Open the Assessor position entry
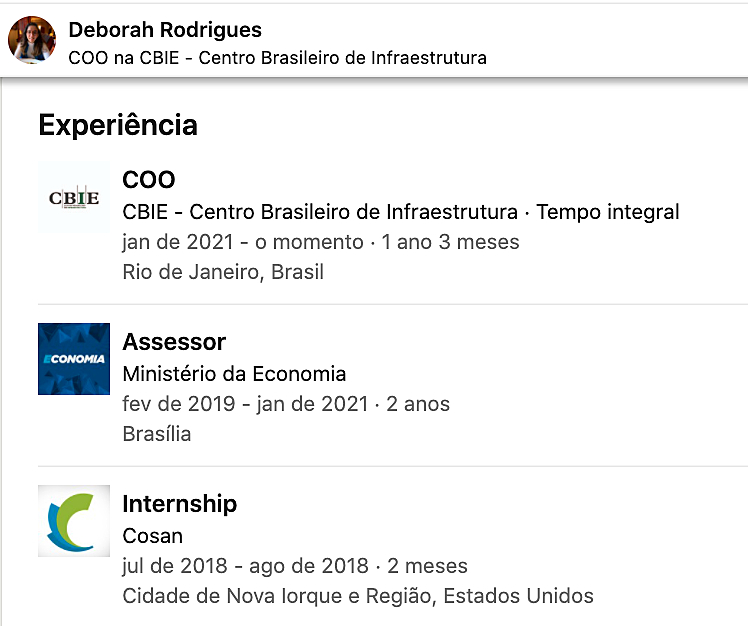The width and height of the screenshot is (748, 626). click(x=174, y=342)
